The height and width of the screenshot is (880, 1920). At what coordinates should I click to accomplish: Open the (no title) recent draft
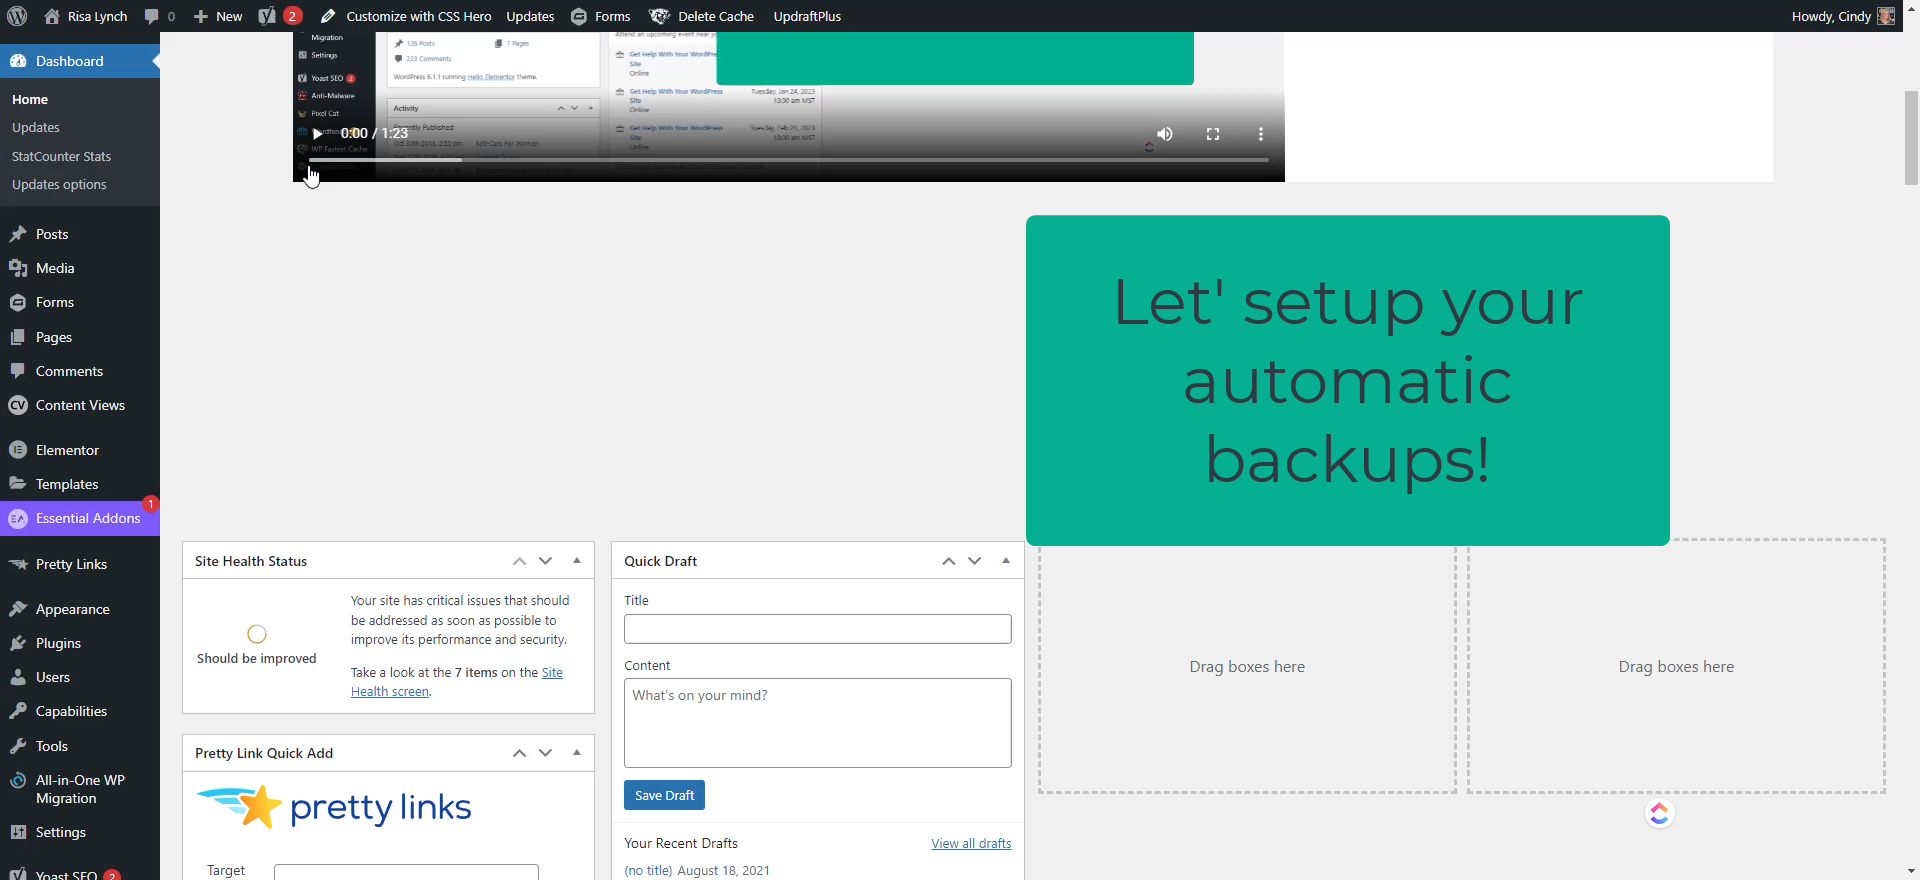(x=648, y=870)
